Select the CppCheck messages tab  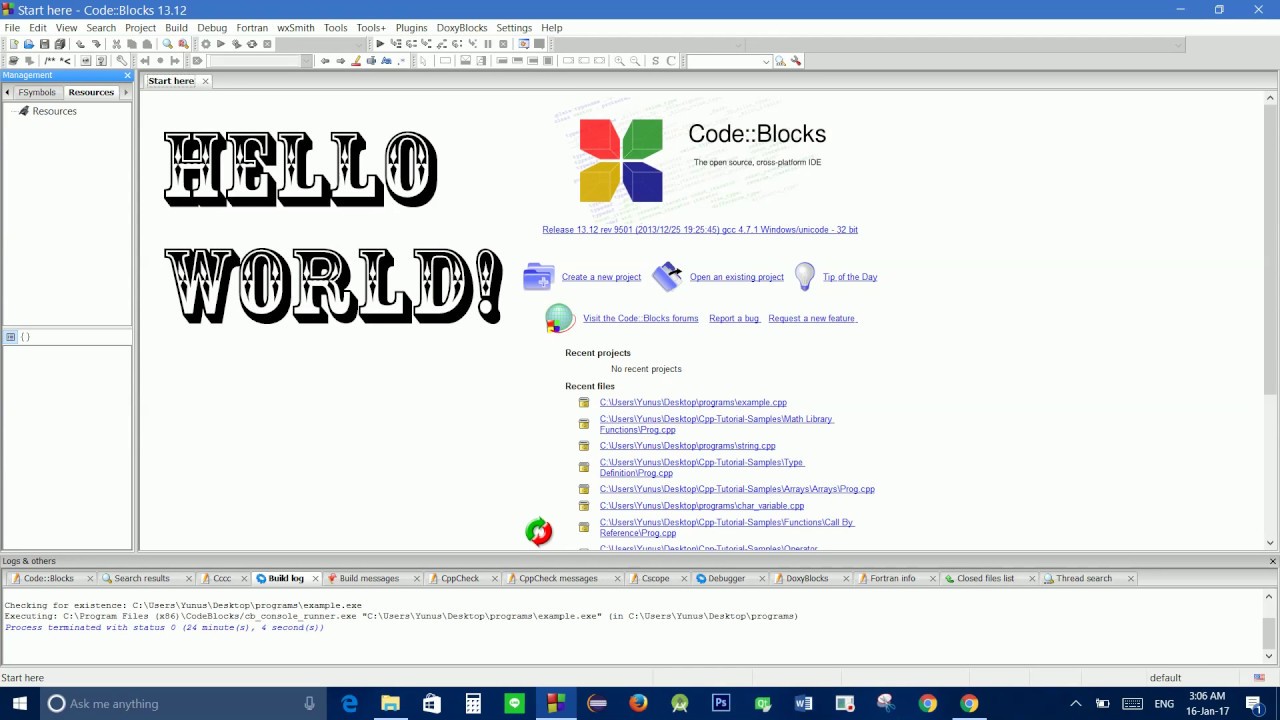tap(557, 578)
